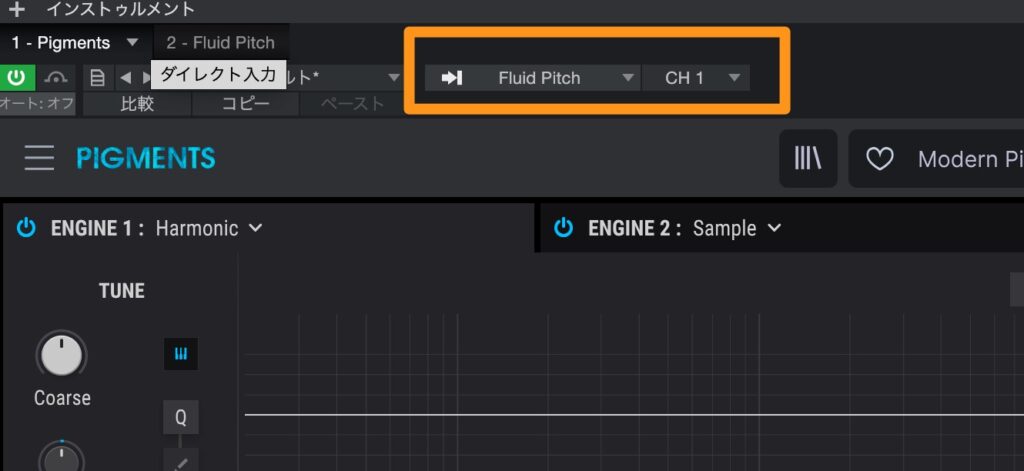The width and height of the screenshot is (1024, 471).
Task: Click the automation curve icon next to power
Action: 57,77
